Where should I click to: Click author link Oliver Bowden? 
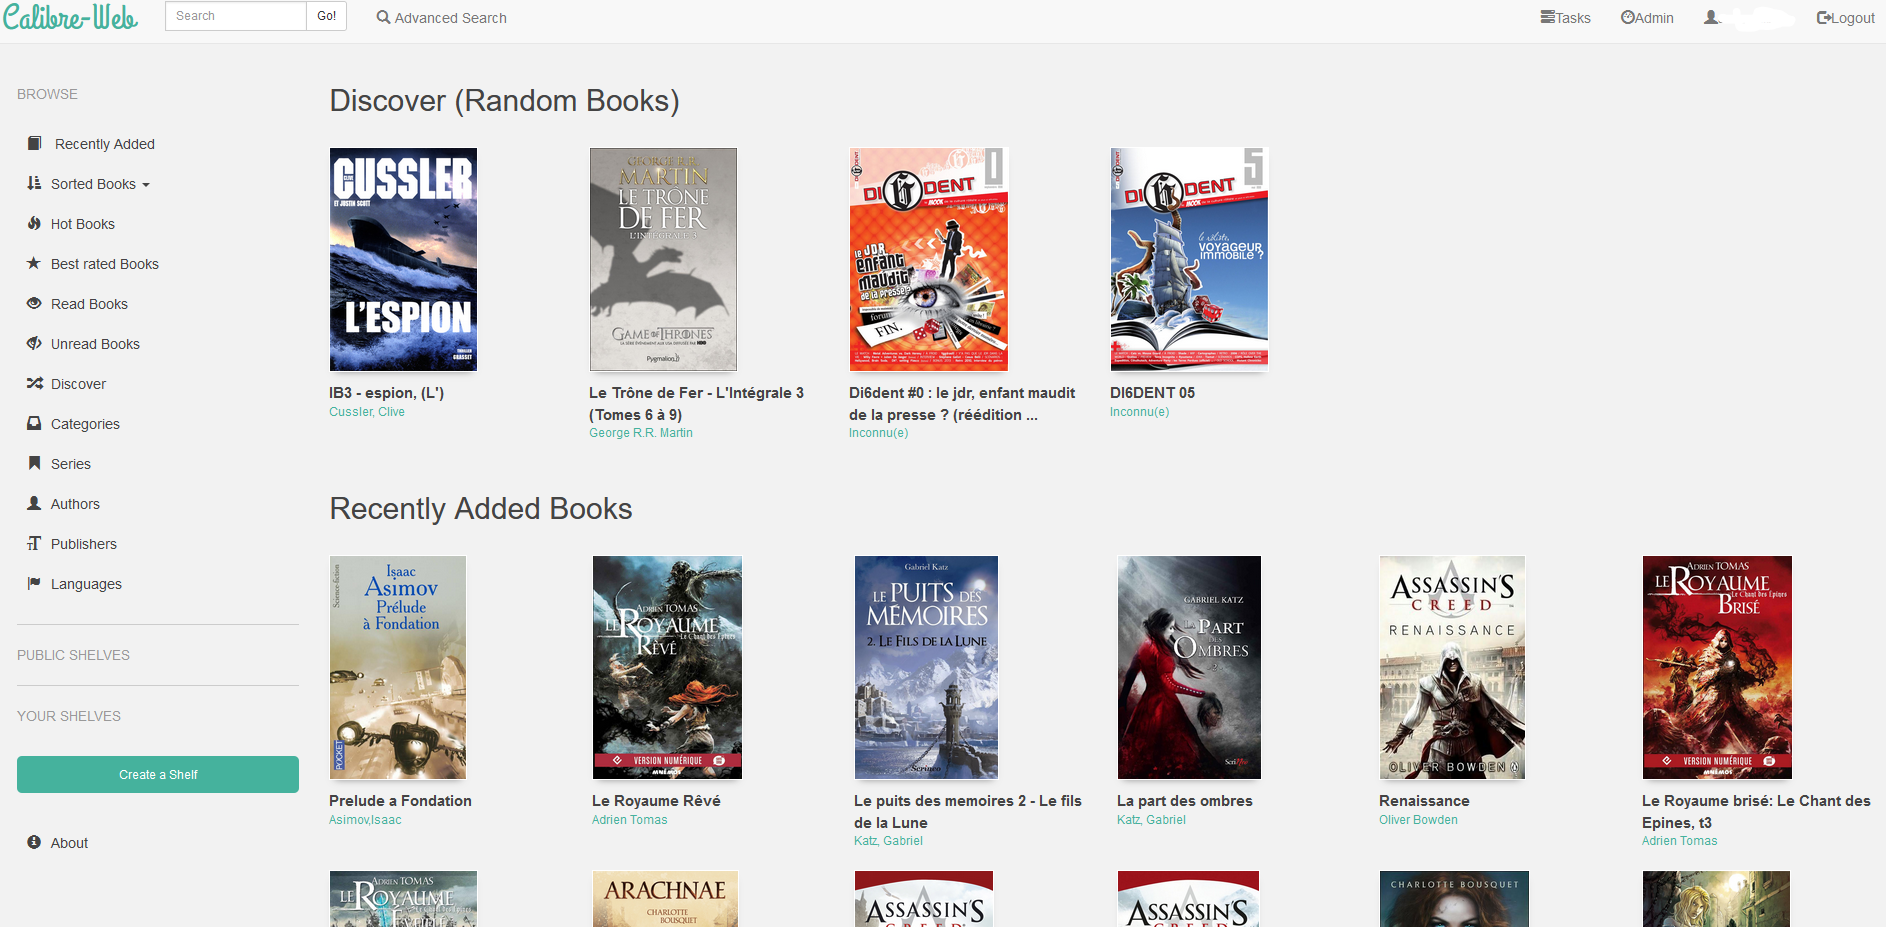coord(1418,820)
